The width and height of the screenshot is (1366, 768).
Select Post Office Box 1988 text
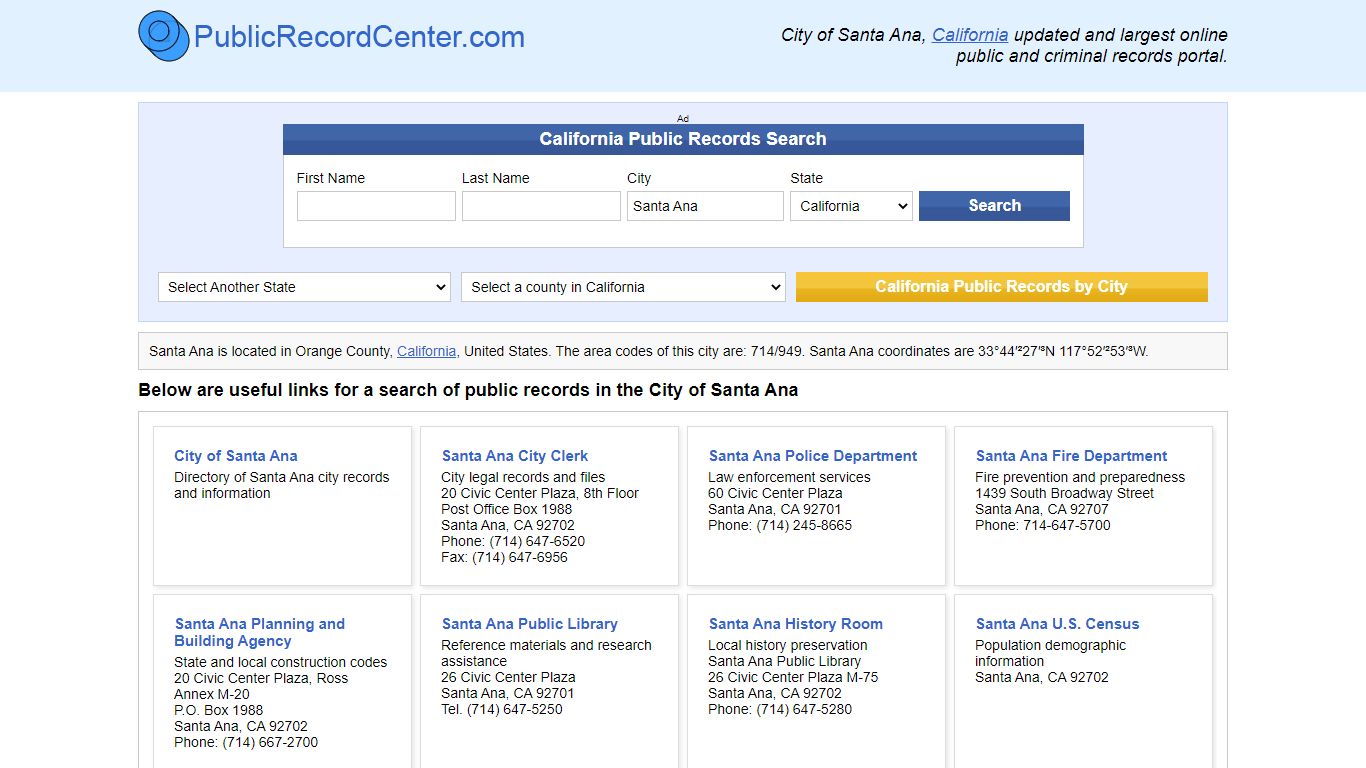click(507, 509)
